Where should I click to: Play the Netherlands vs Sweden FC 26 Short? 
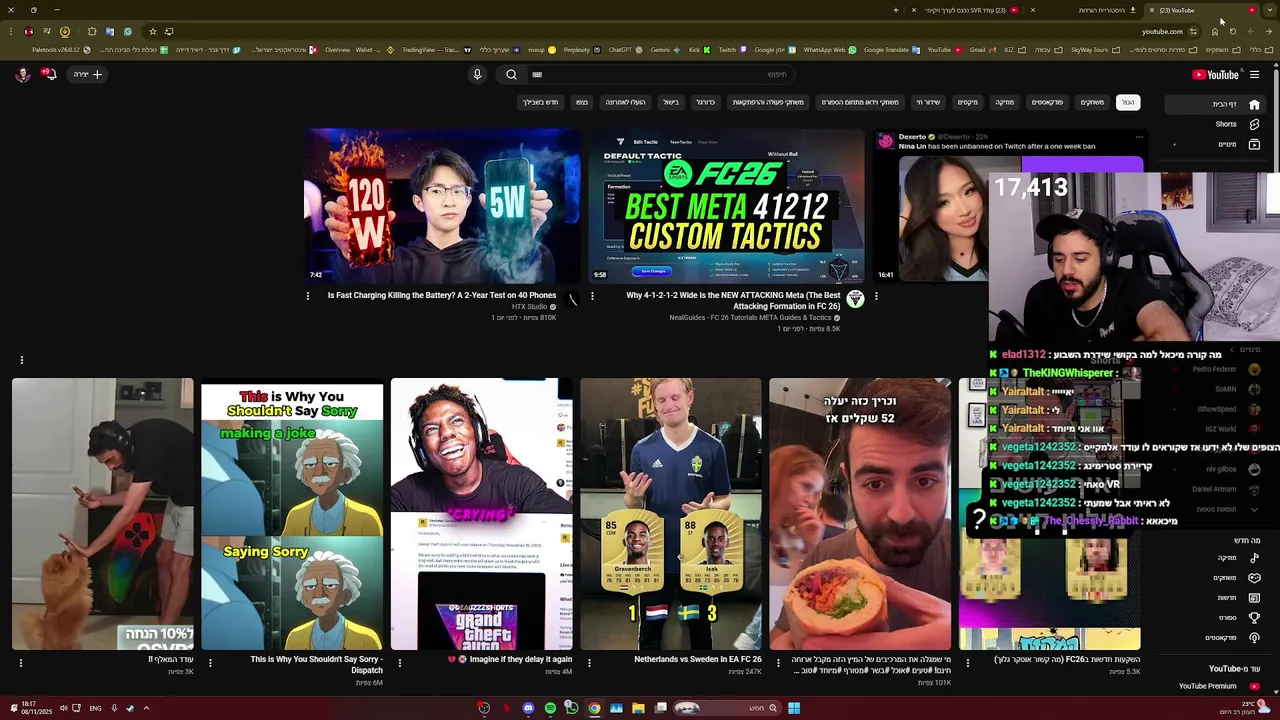pos(671,514)
